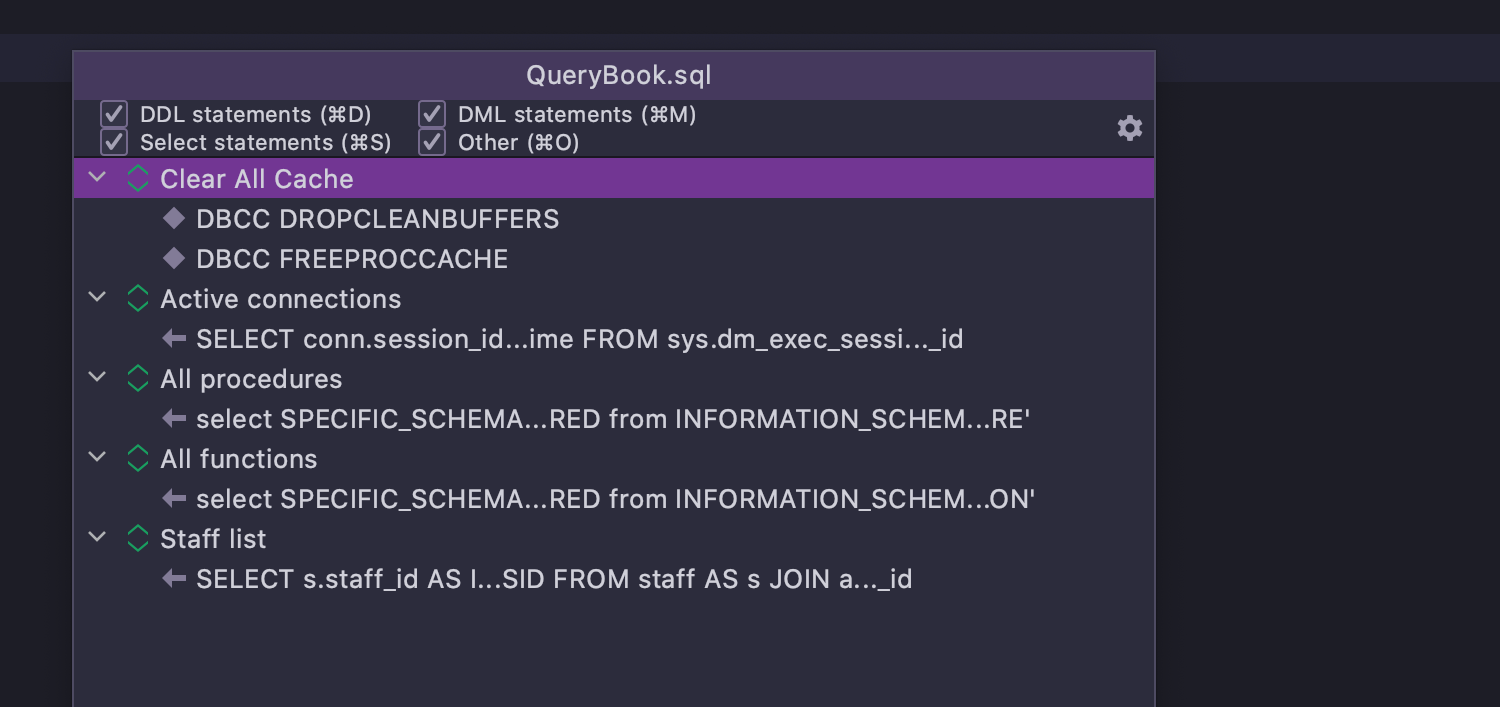Uncheck the Other checkbox
This screenshot has width=1500, height=707.
pyautogui.click(x=432, y=142)
